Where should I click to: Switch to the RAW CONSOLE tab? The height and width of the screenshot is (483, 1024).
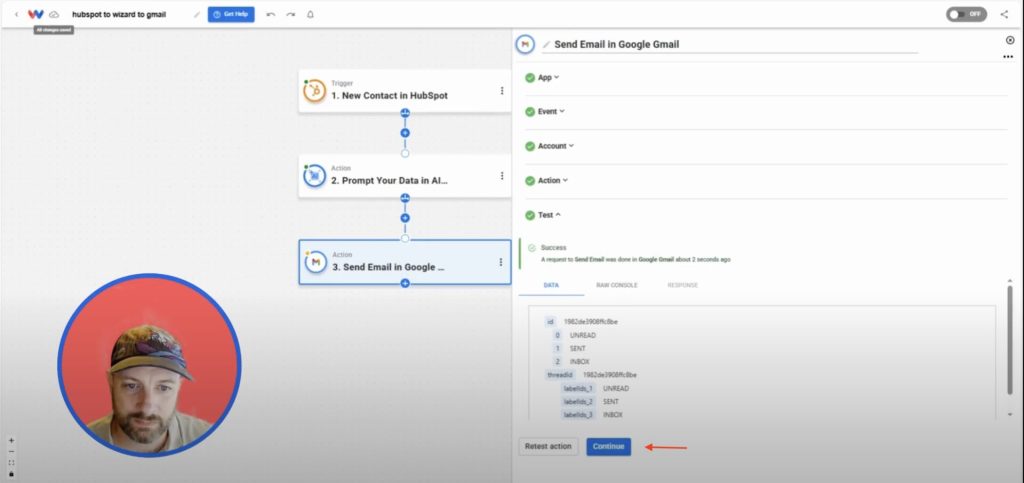click(616, 285)
